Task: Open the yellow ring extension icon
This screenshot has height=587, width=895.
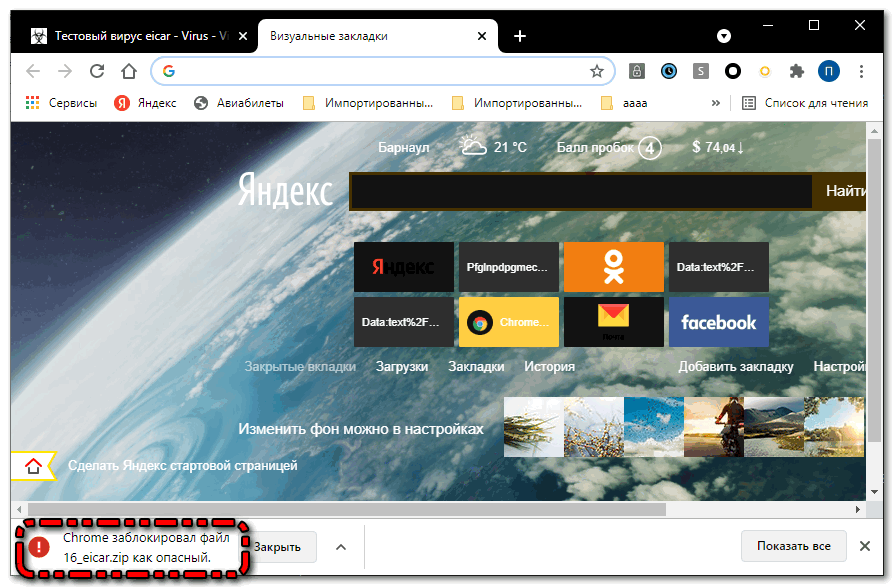Action: coord(764,71)
